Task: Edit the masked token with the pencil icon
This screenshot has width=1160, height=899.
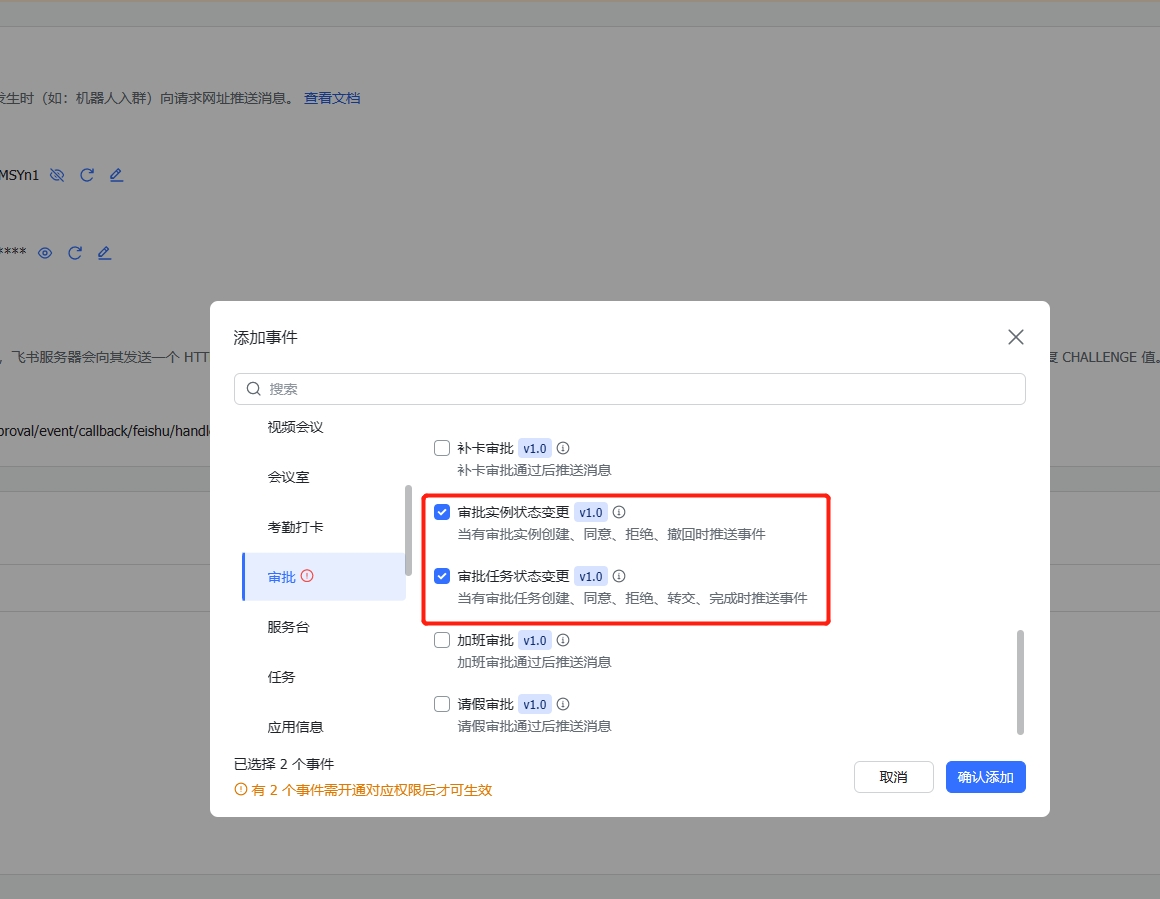Action: pos(104,253)
